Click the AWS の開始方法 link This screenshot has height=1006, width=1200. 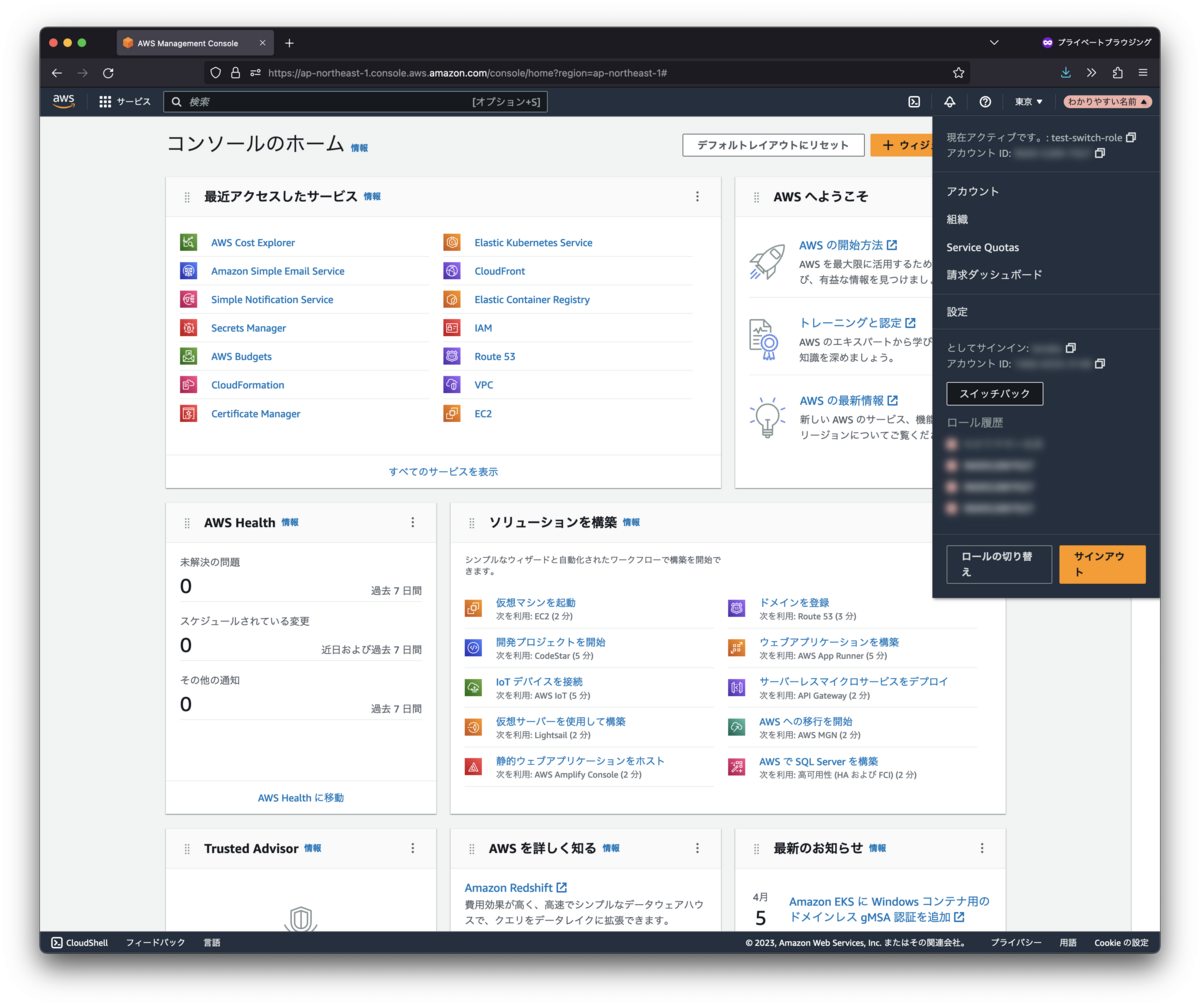click(848, 245)
